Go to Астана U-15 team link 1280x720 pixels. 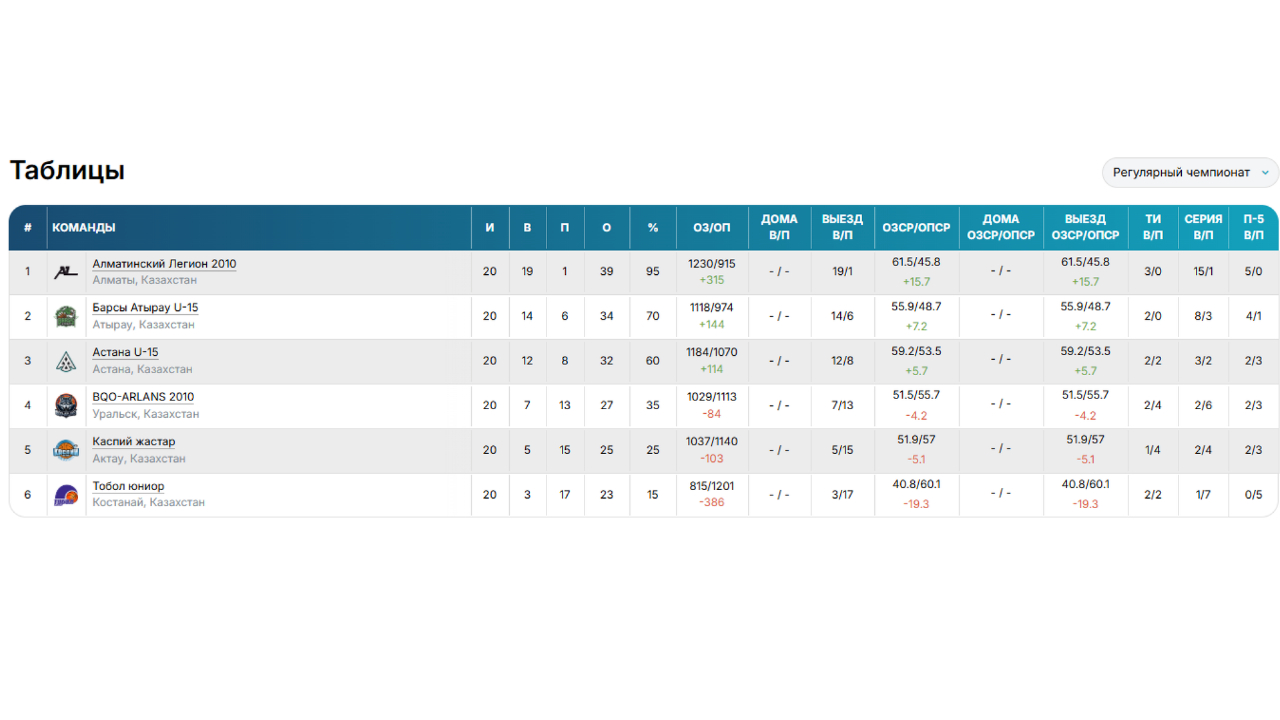tap(125, 353)
